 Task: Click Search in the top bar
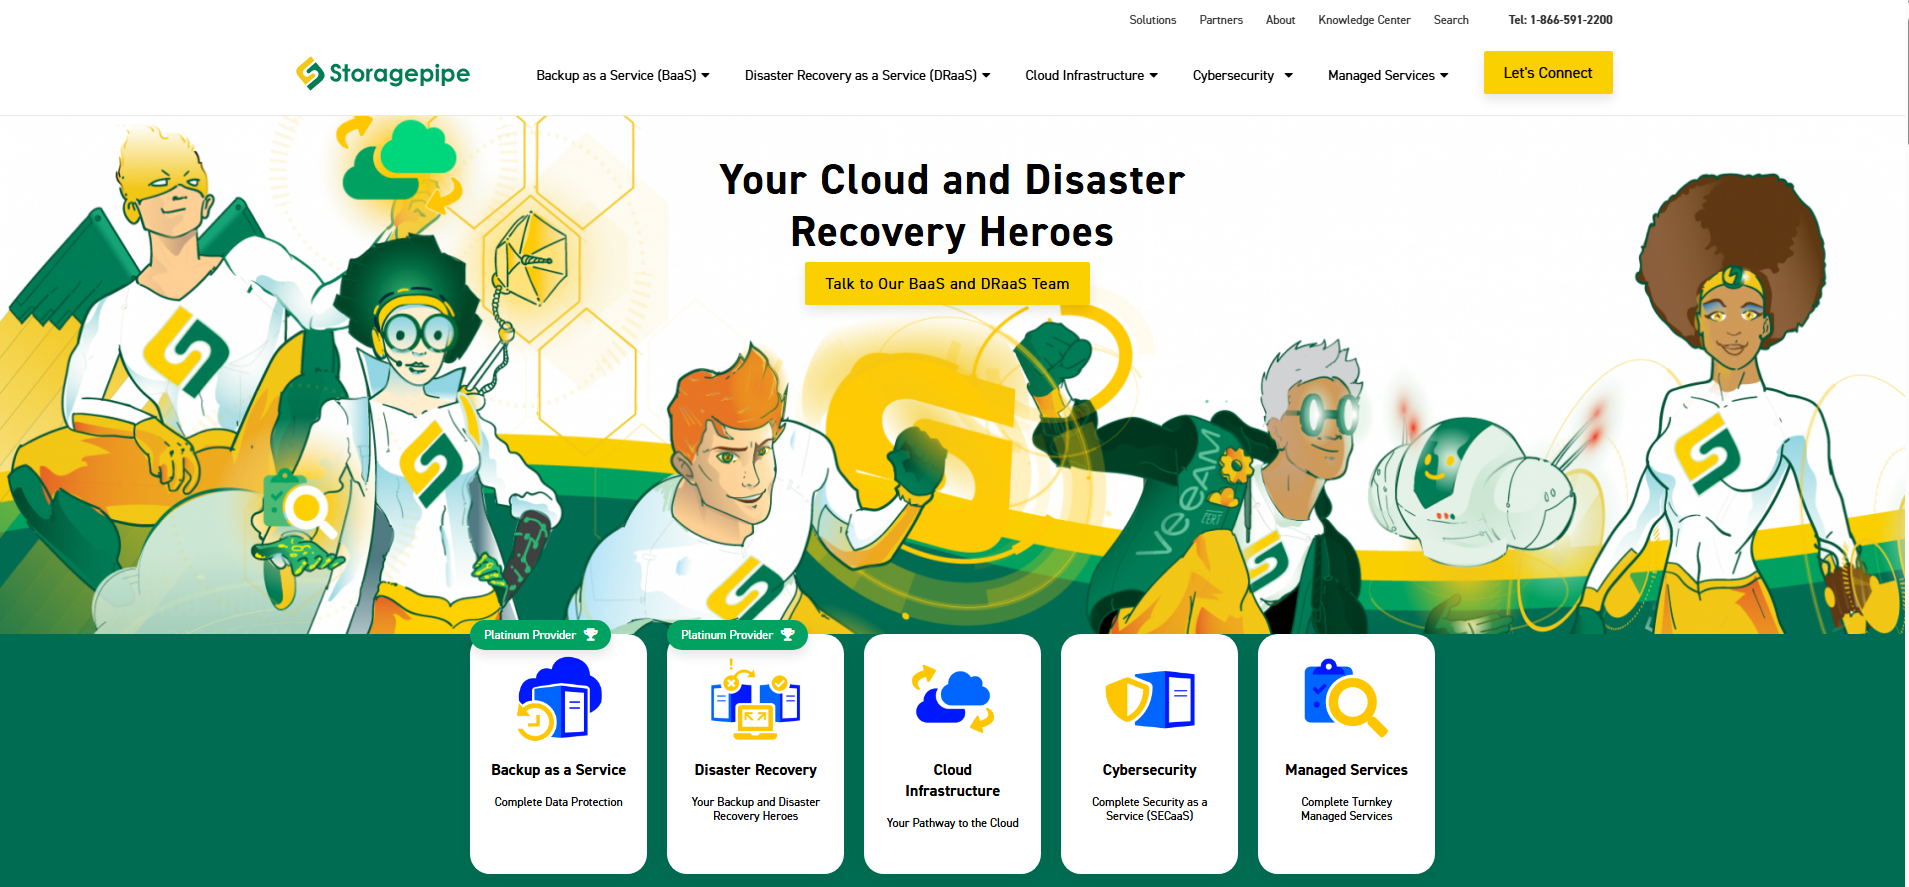1451,20
